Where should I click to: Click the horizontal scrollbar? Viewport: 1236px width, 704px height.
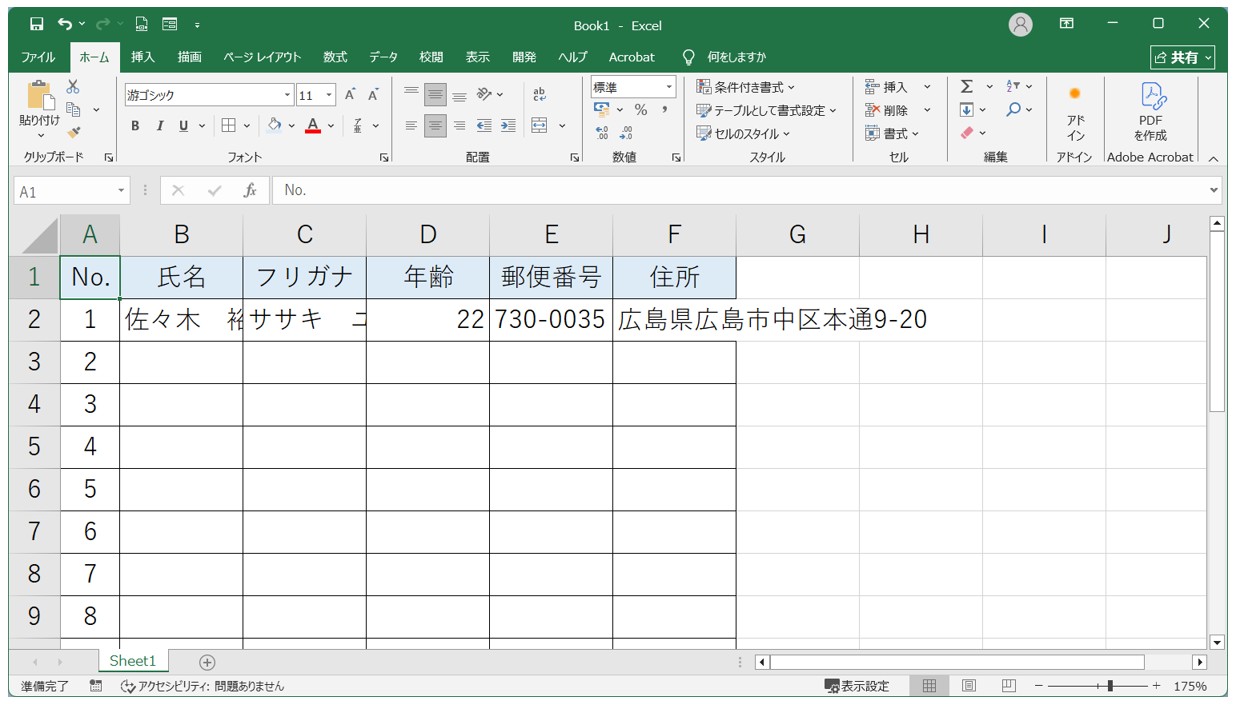[x=957, y=662]
